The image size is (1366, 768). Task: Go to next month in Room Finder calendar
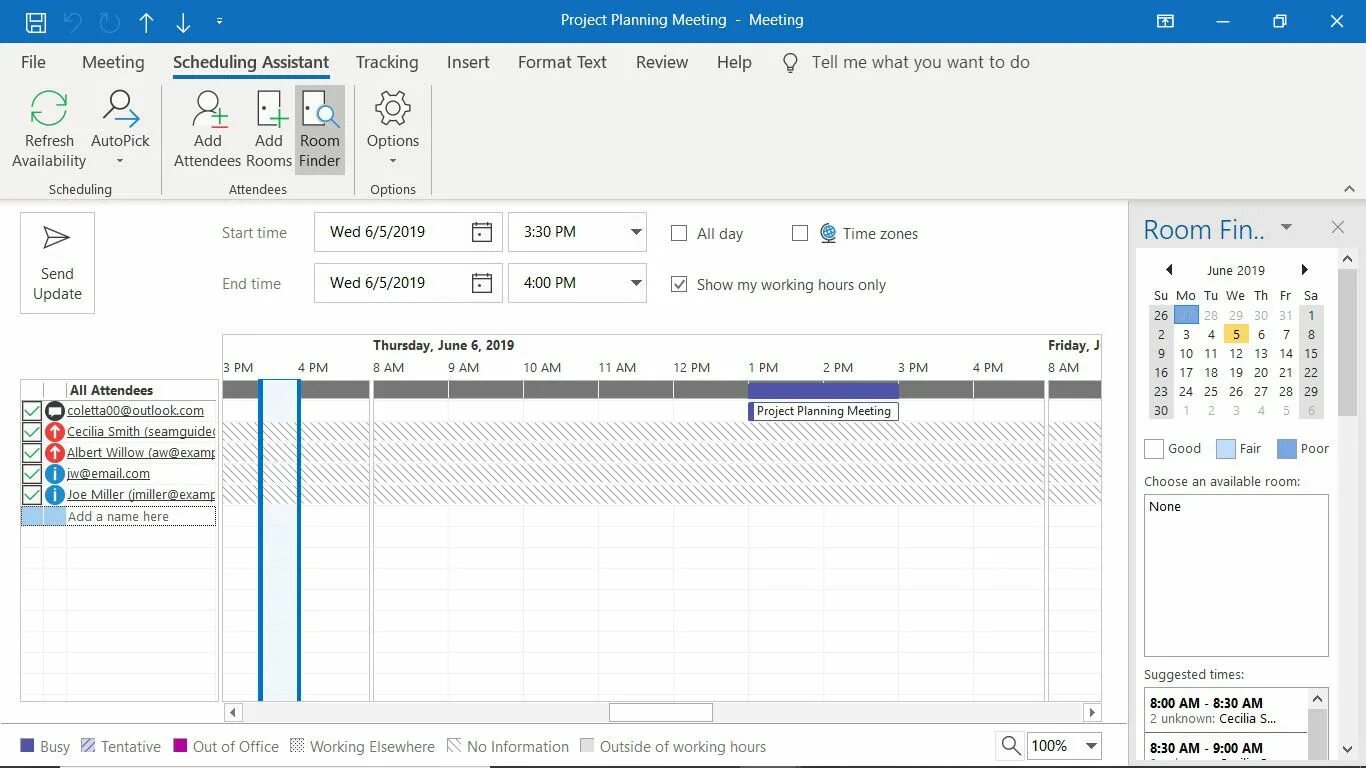[1304, 270]
